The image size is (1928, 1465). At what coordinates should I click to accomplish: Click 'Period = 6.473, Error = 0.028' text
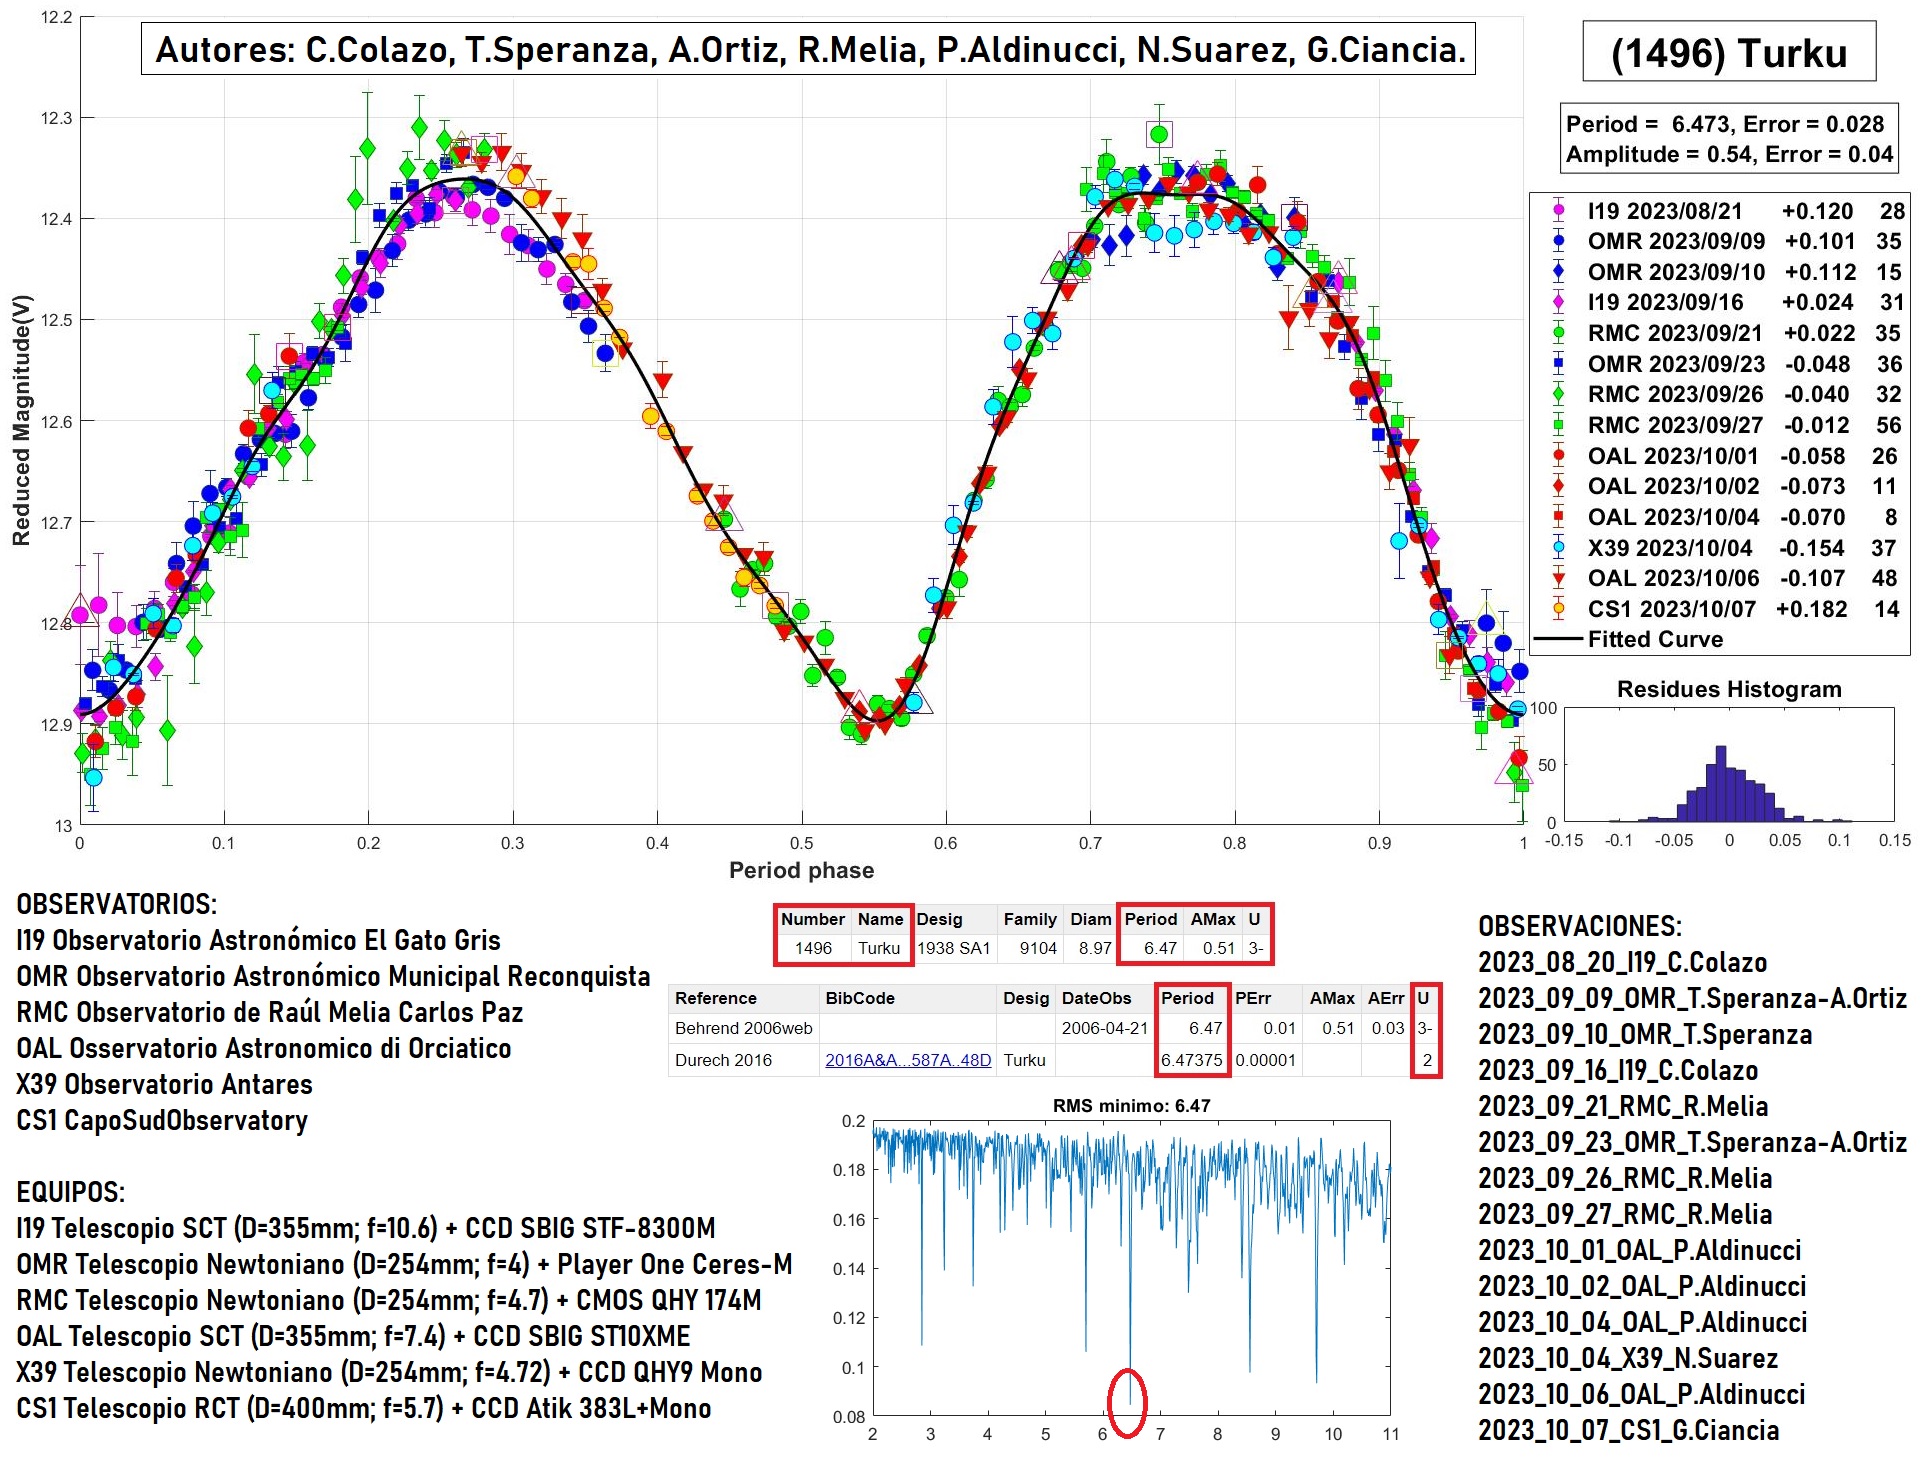click(x=1725, y=124)
